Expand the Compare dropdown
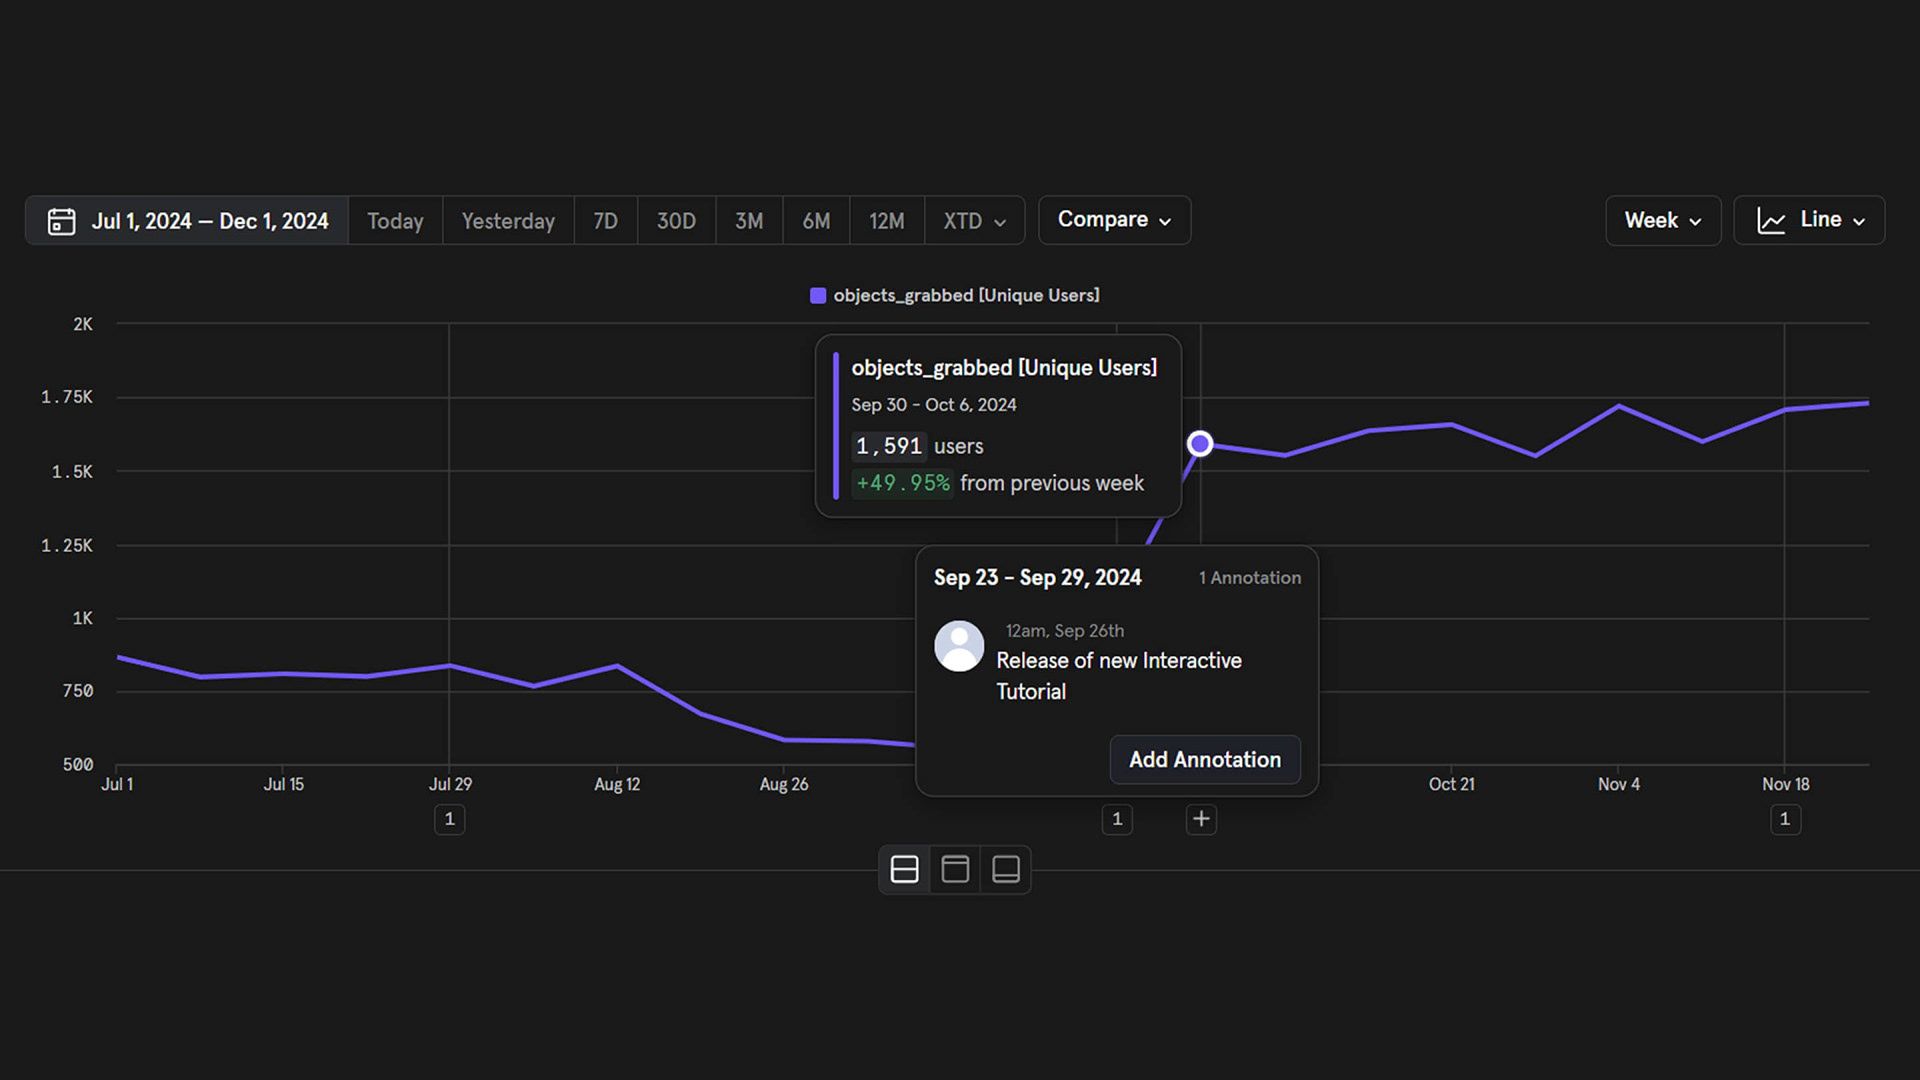The width and height of the screenshot is (1920, 1080). (x=1114, y=220)
